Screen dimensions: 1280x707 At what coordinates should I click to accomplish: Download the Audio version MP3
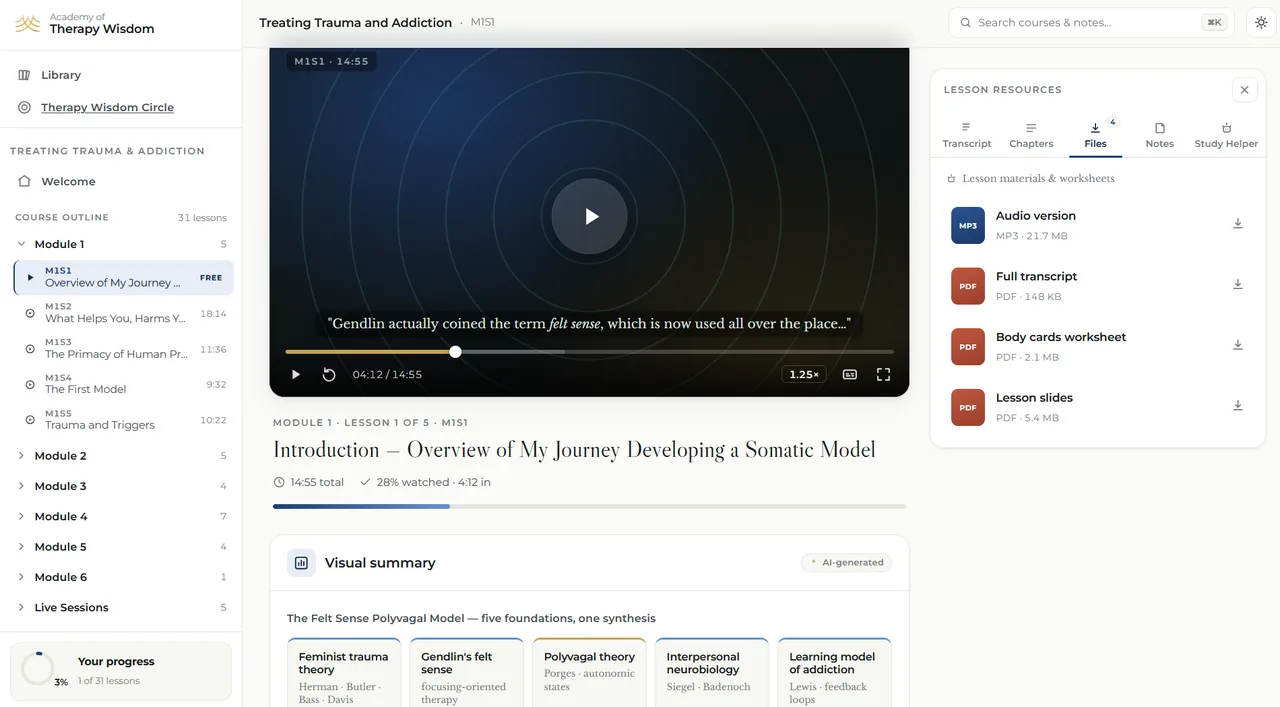1238,224
